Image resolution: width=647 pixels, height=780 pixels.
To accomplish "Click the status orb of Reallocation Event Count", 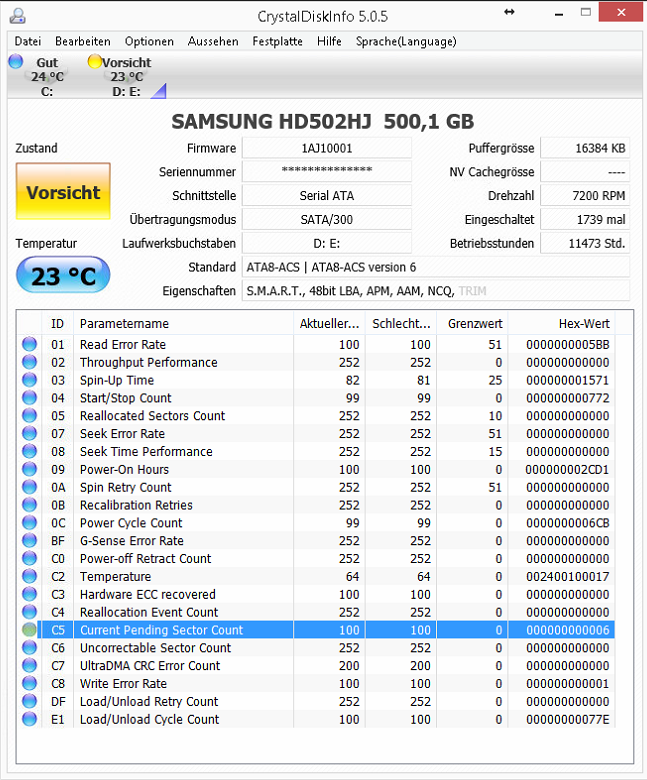I will pyautogui.click(x=29, y=612).
